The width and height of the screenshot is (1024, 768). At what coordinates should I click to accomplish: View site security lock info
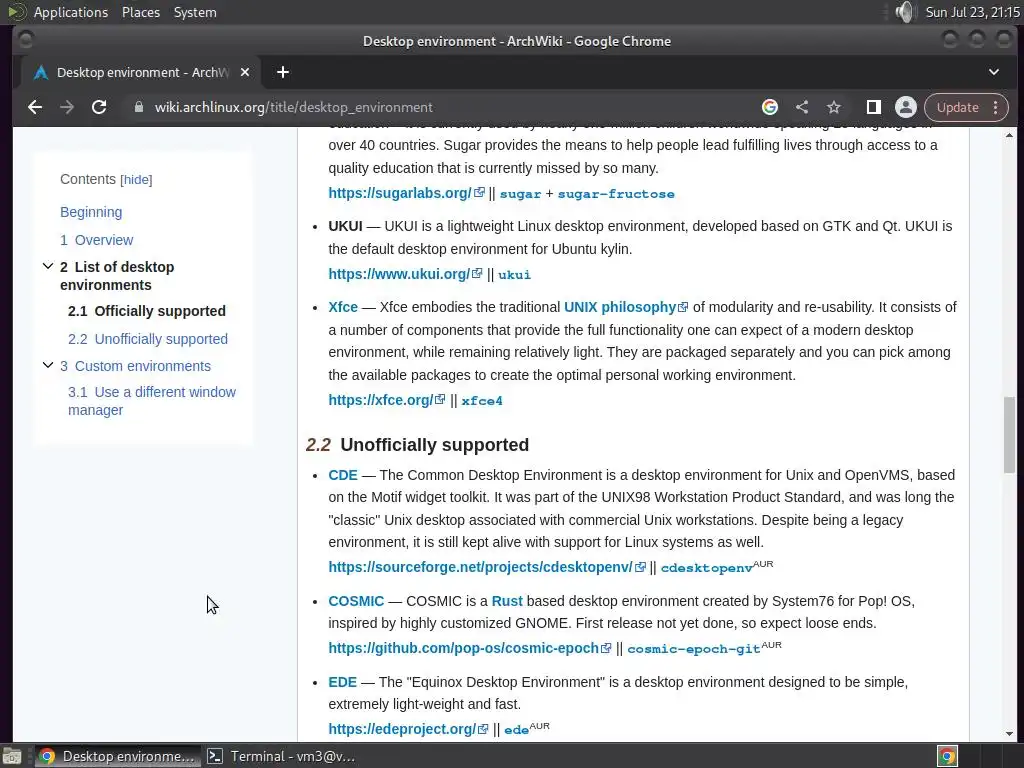[138, 107]
